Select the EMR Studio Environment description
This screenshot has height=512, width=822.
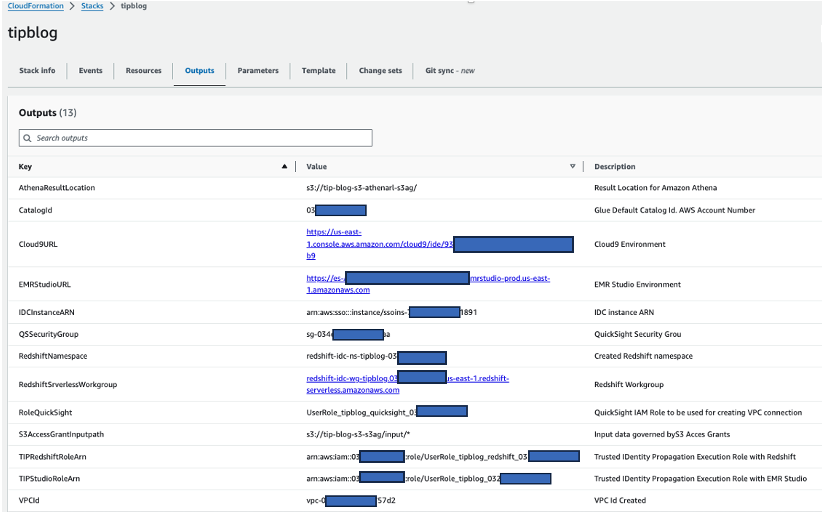[x=637, y=285]
